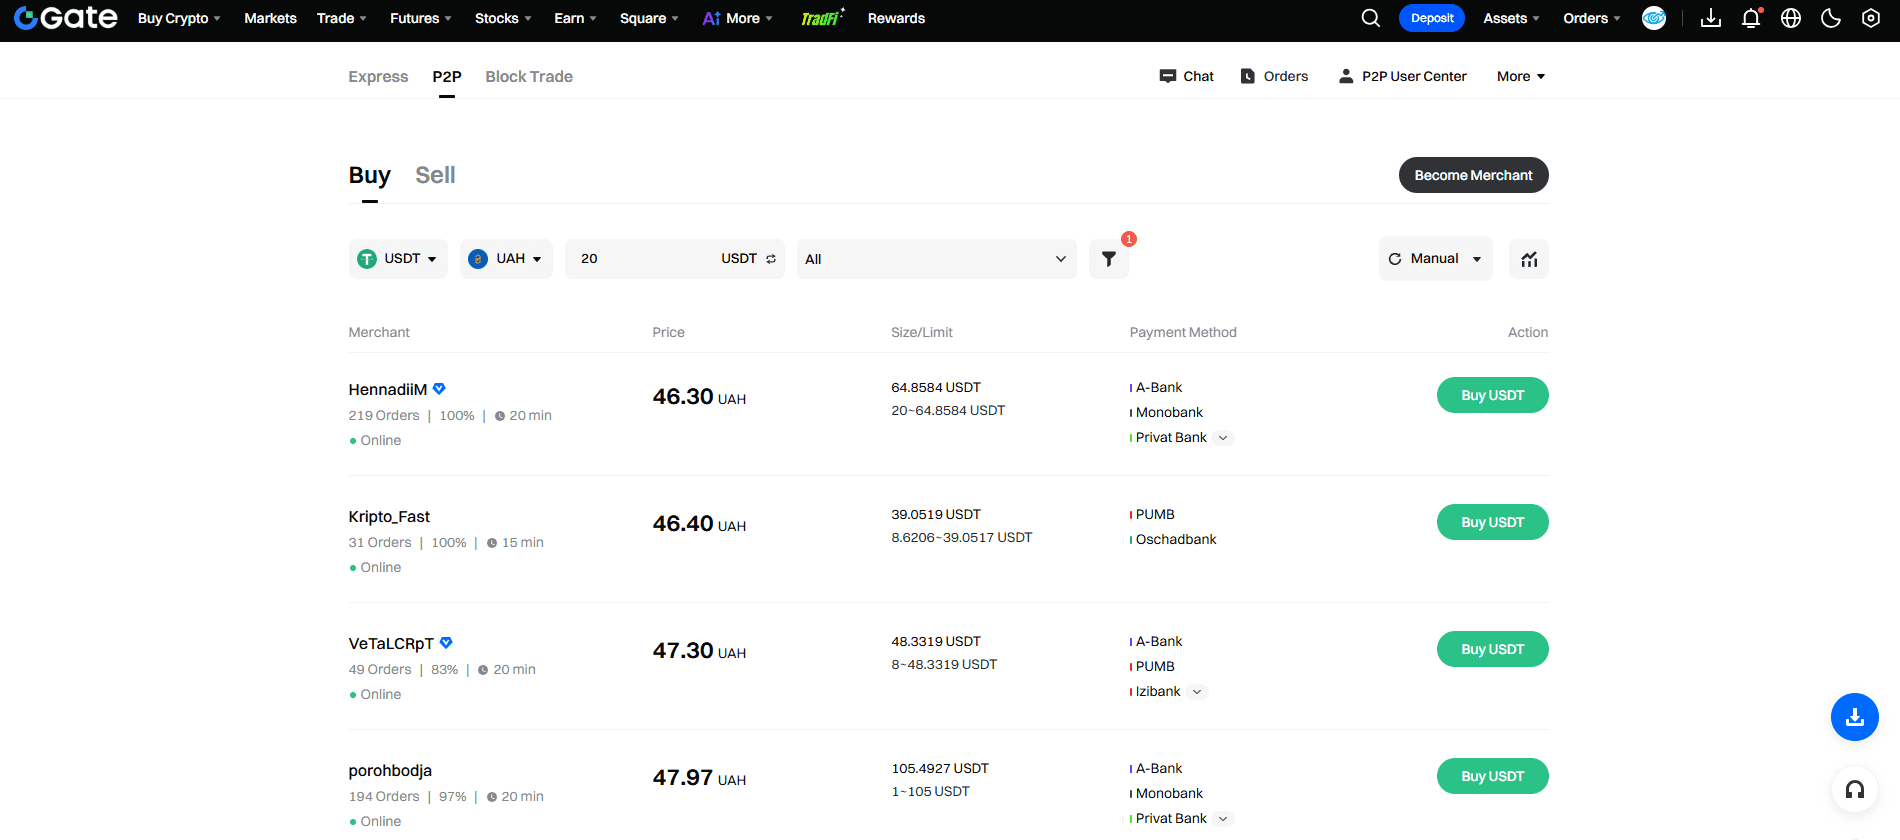
Task: Buy USDT from HennadiiM
Action: click(x=1493, y=395)
